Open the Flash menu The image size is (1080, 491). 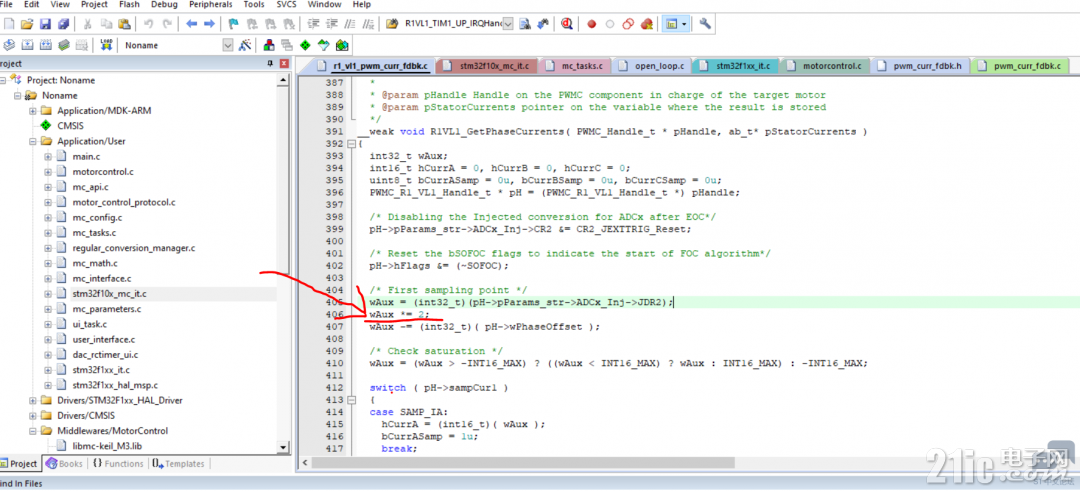coord(129,4)
